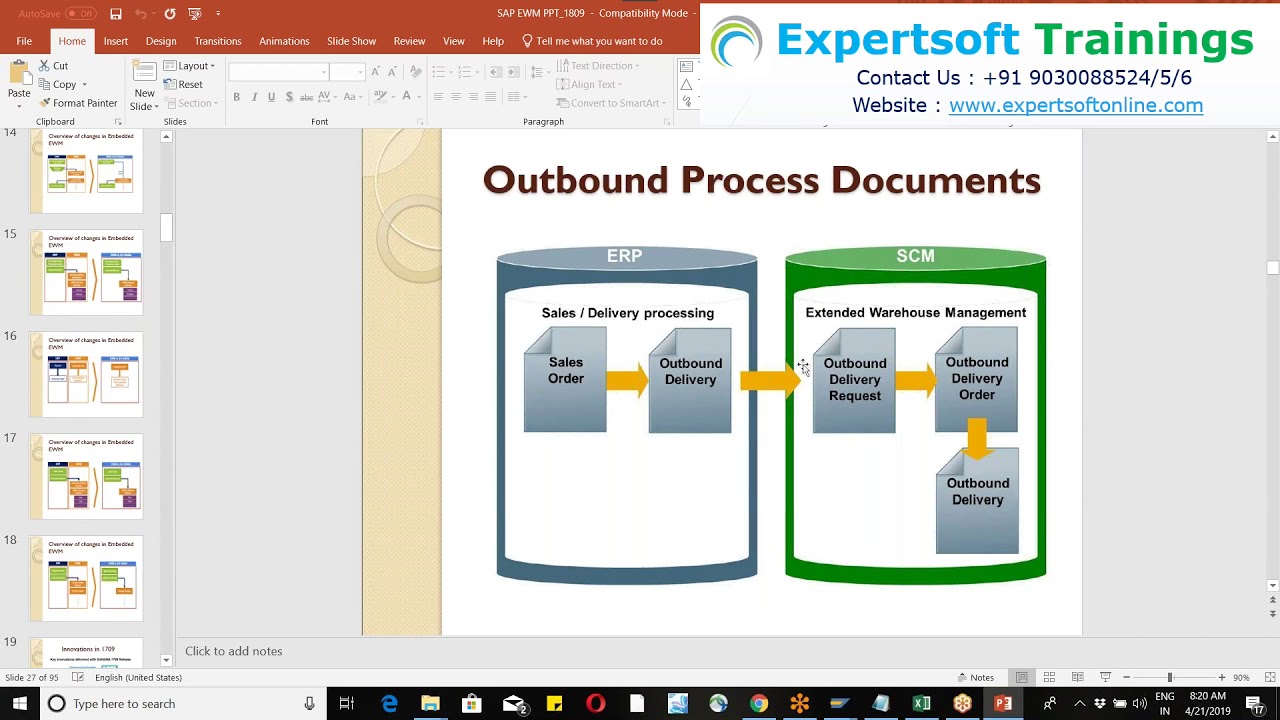This screenshot has width=1280, height=720.
Task: Toggle Italic formatting
Action: pos(254,97)
